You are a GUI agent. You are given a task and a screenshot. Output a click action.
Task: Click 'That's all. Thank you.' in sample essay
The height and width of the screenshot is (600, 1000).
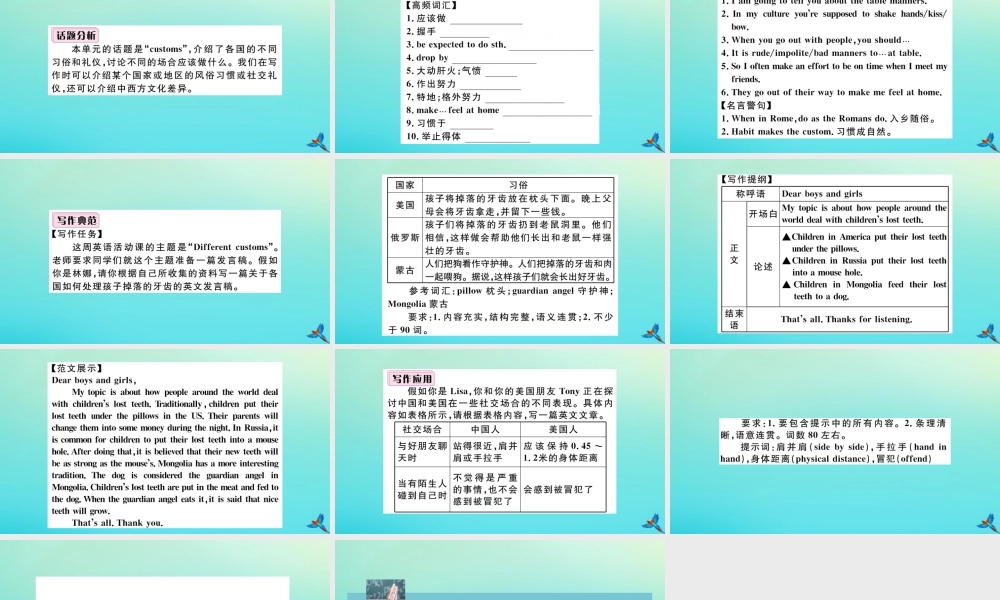coord(117,523)
